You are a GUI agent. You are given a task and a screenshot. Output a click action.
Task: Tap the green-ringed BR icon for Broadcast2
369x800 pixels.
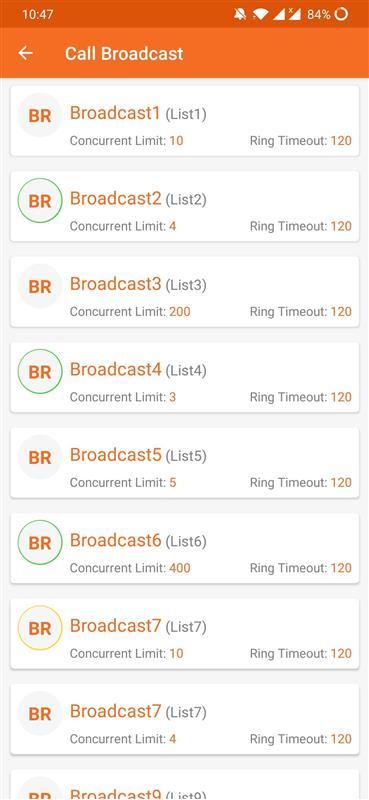click(40, 201)
